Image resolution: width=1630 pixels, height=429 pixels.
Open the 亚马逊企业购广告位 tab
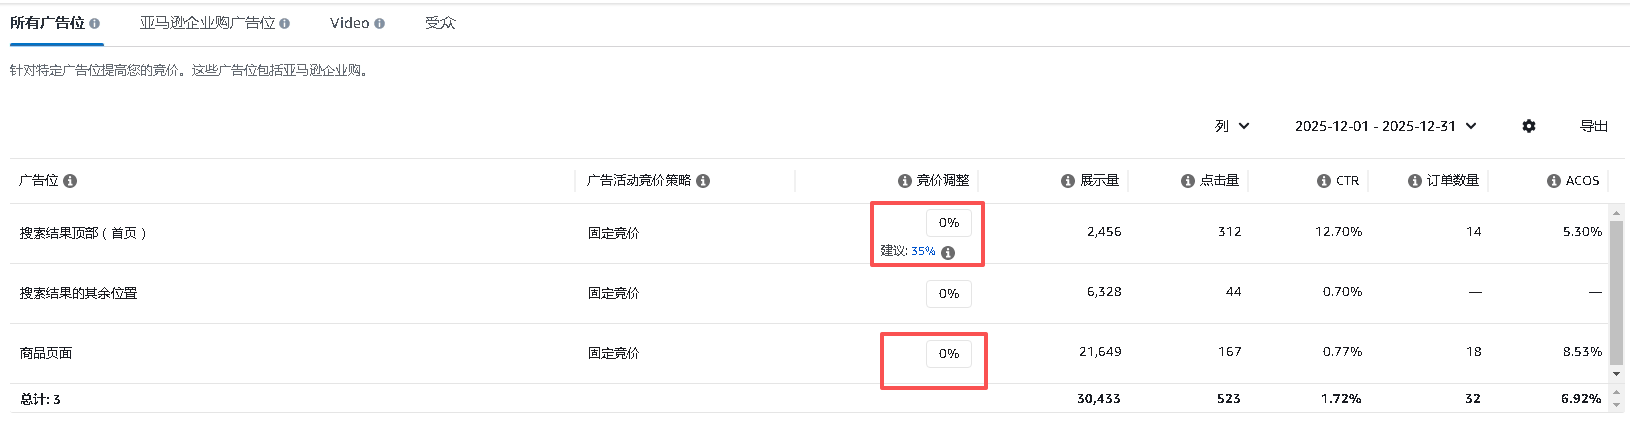pyautogui.click(x=207, y=23)
